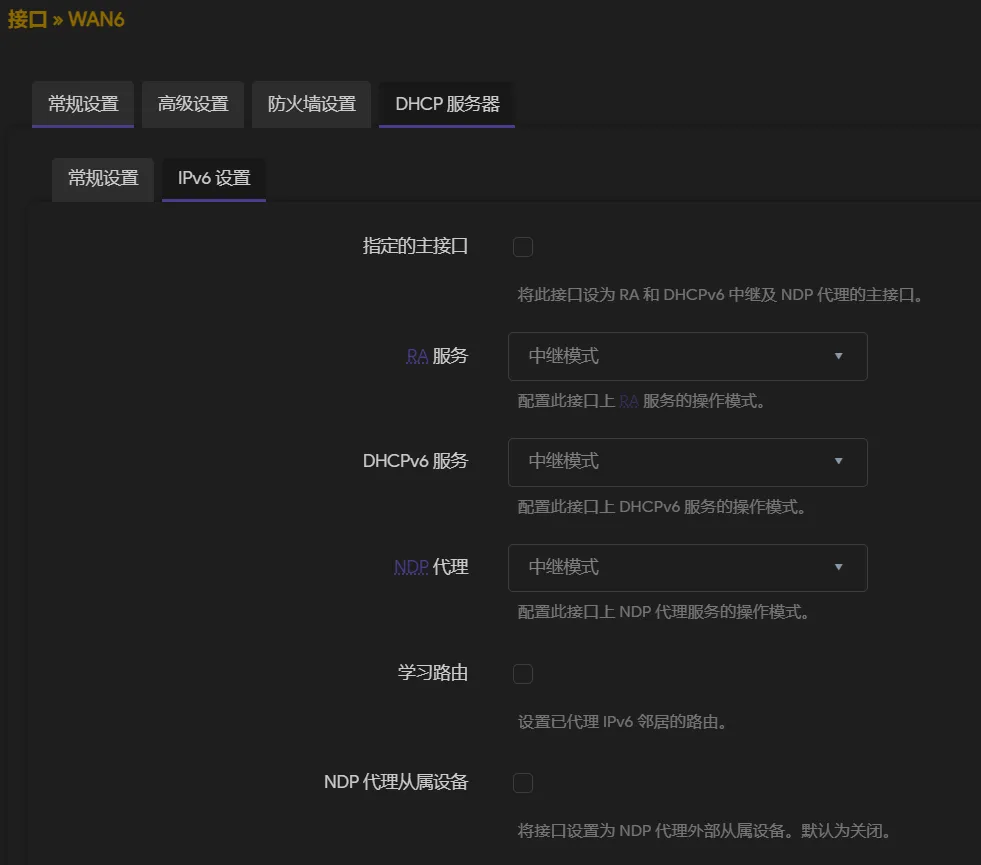Open the RA 服务 mode dropdown

click(x=687, y=356)
